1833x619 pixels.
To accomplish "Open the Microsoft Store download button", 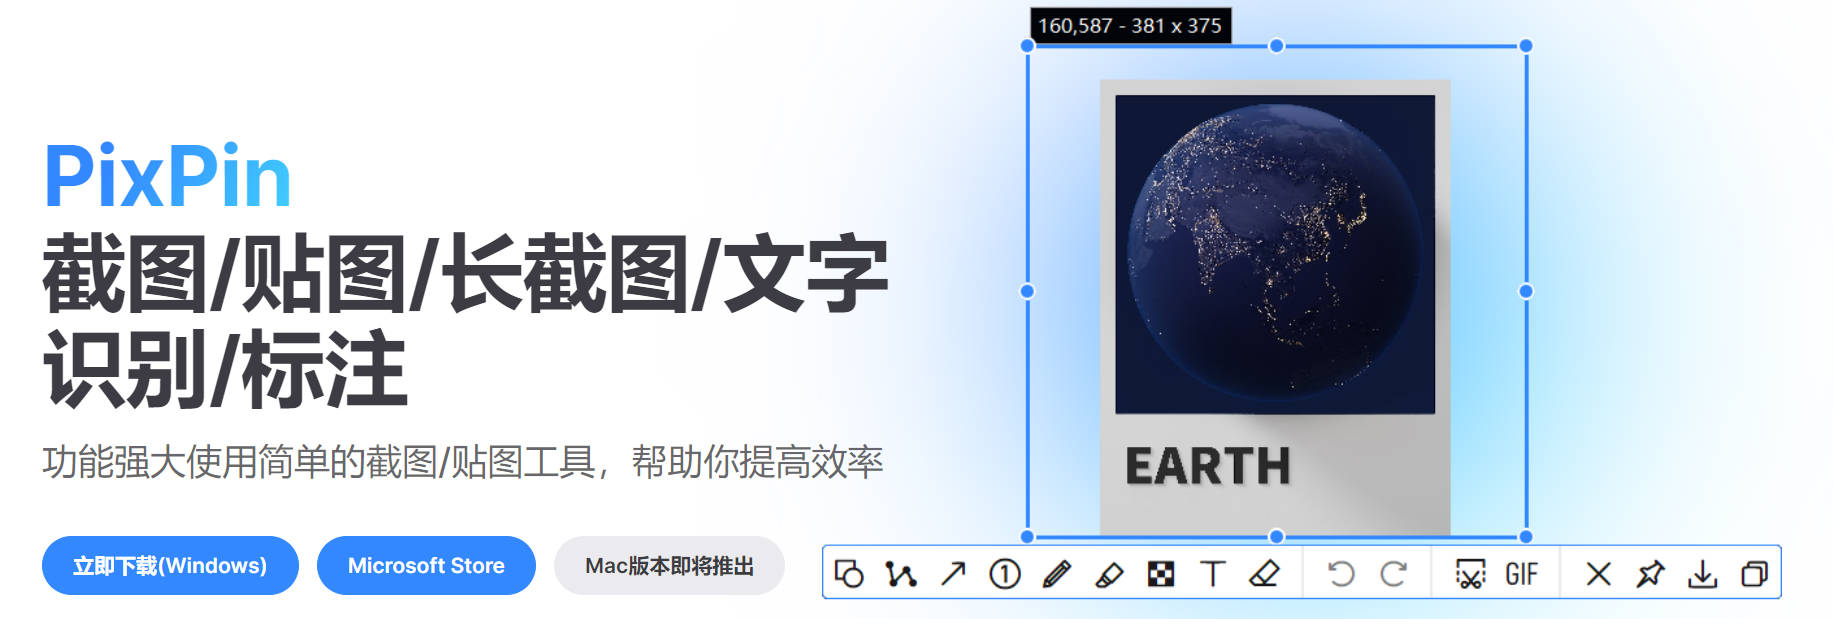I will (x=426, y=566).
